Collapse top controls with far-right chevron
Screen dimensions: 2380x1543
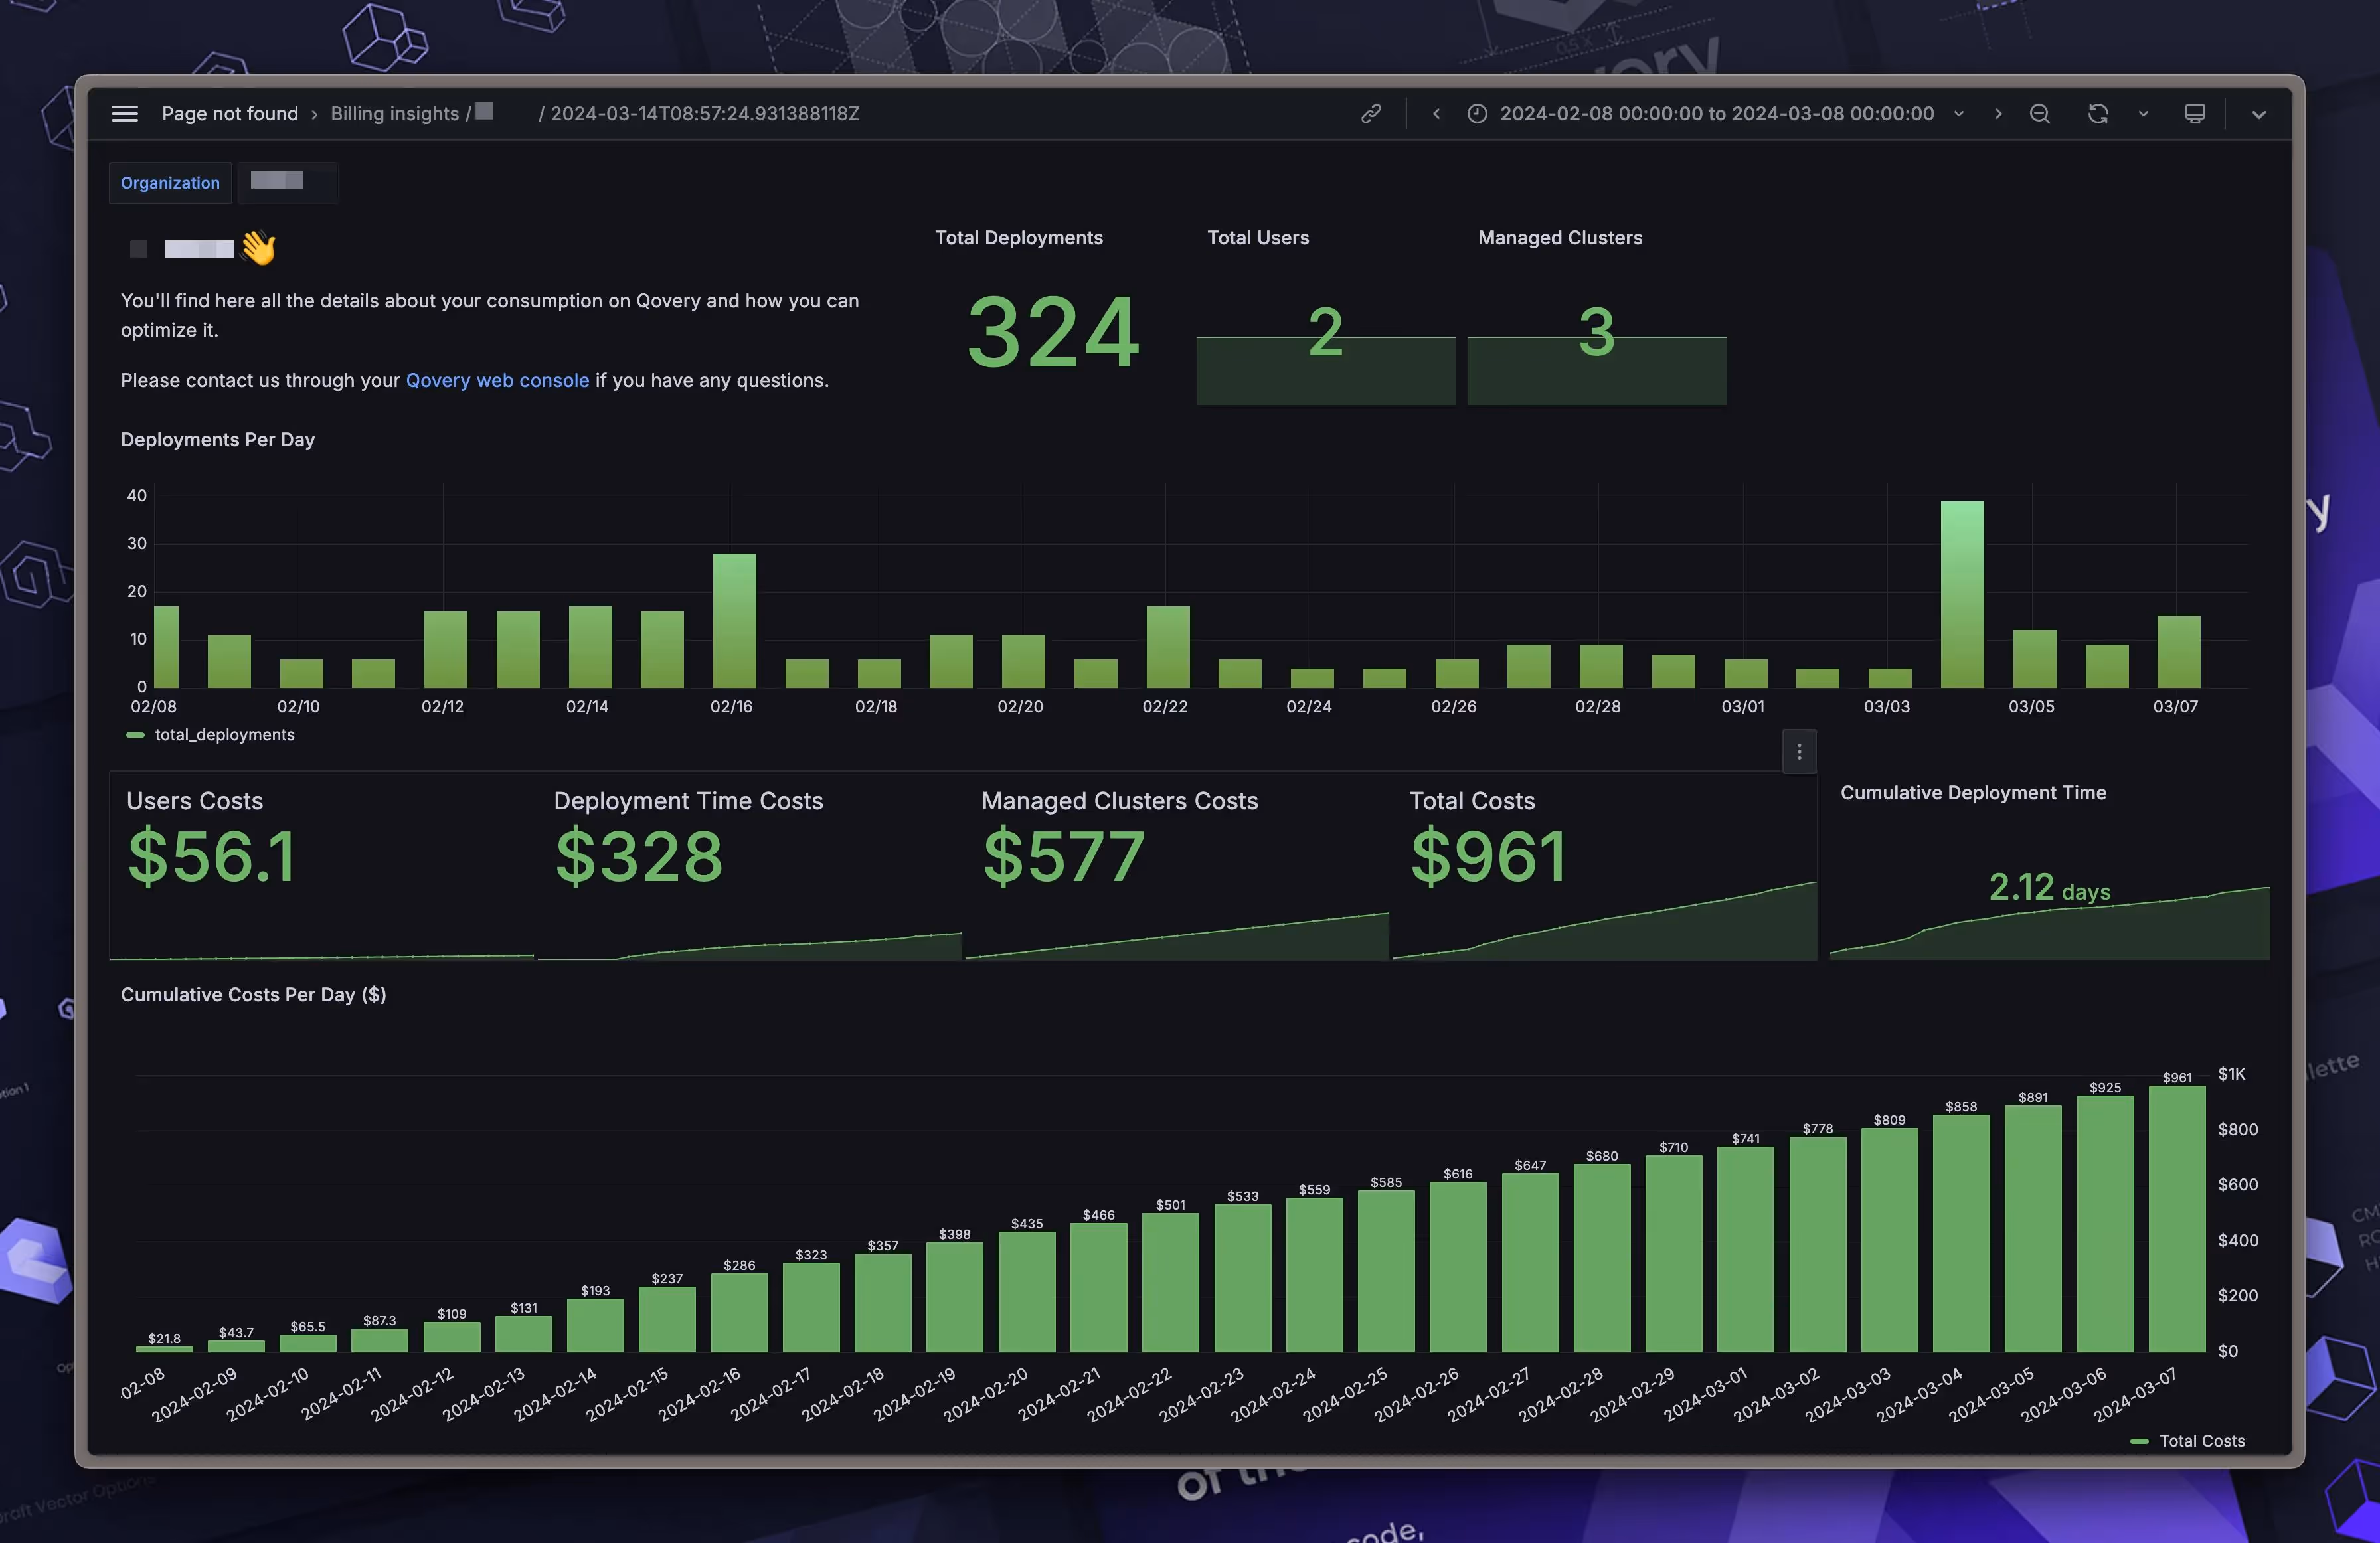click(2258, 113)
